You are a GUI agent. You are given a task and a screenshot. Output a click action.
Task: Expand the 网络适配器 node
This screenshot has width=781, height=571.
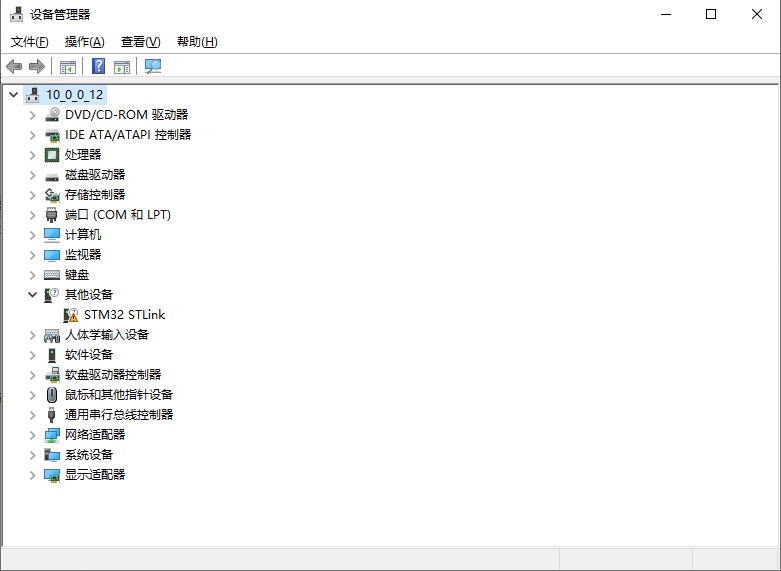(32, 435)
